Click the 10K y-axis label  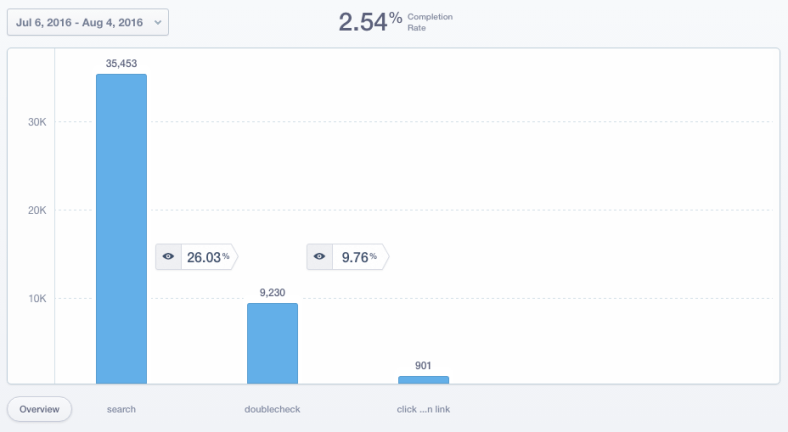(x=39, y=298)
